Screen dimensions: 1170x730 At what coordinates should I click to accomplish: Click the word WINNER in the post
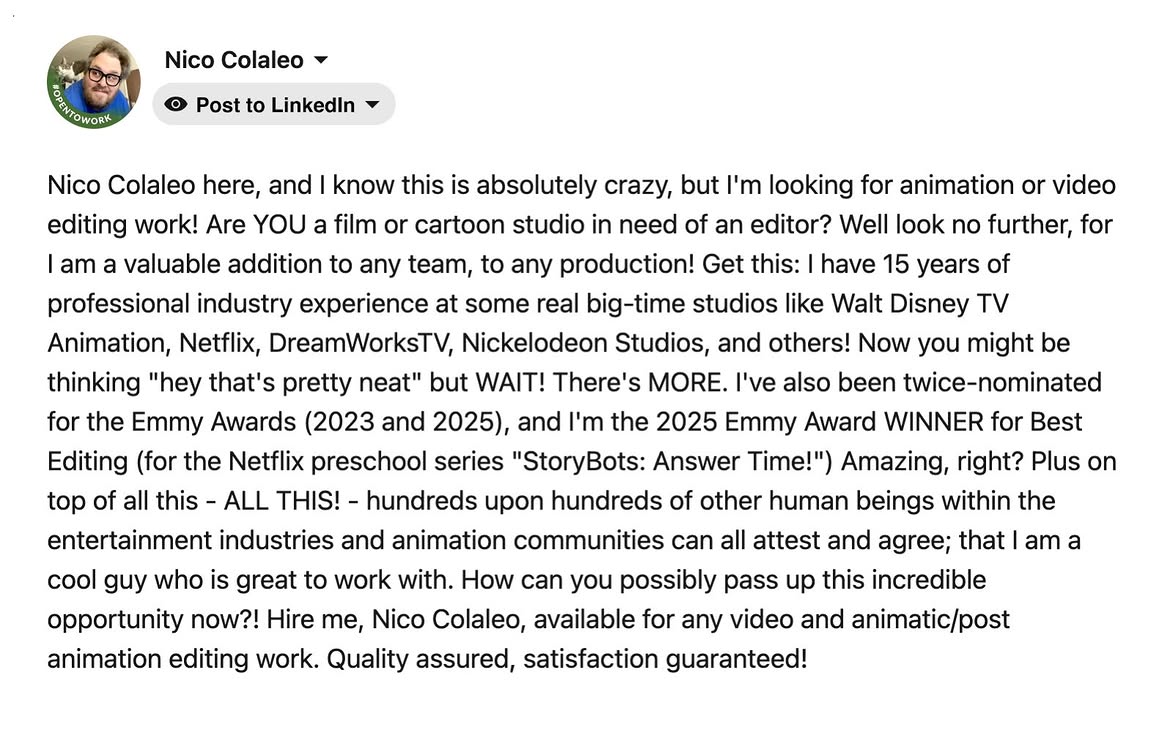coord(933,422)
